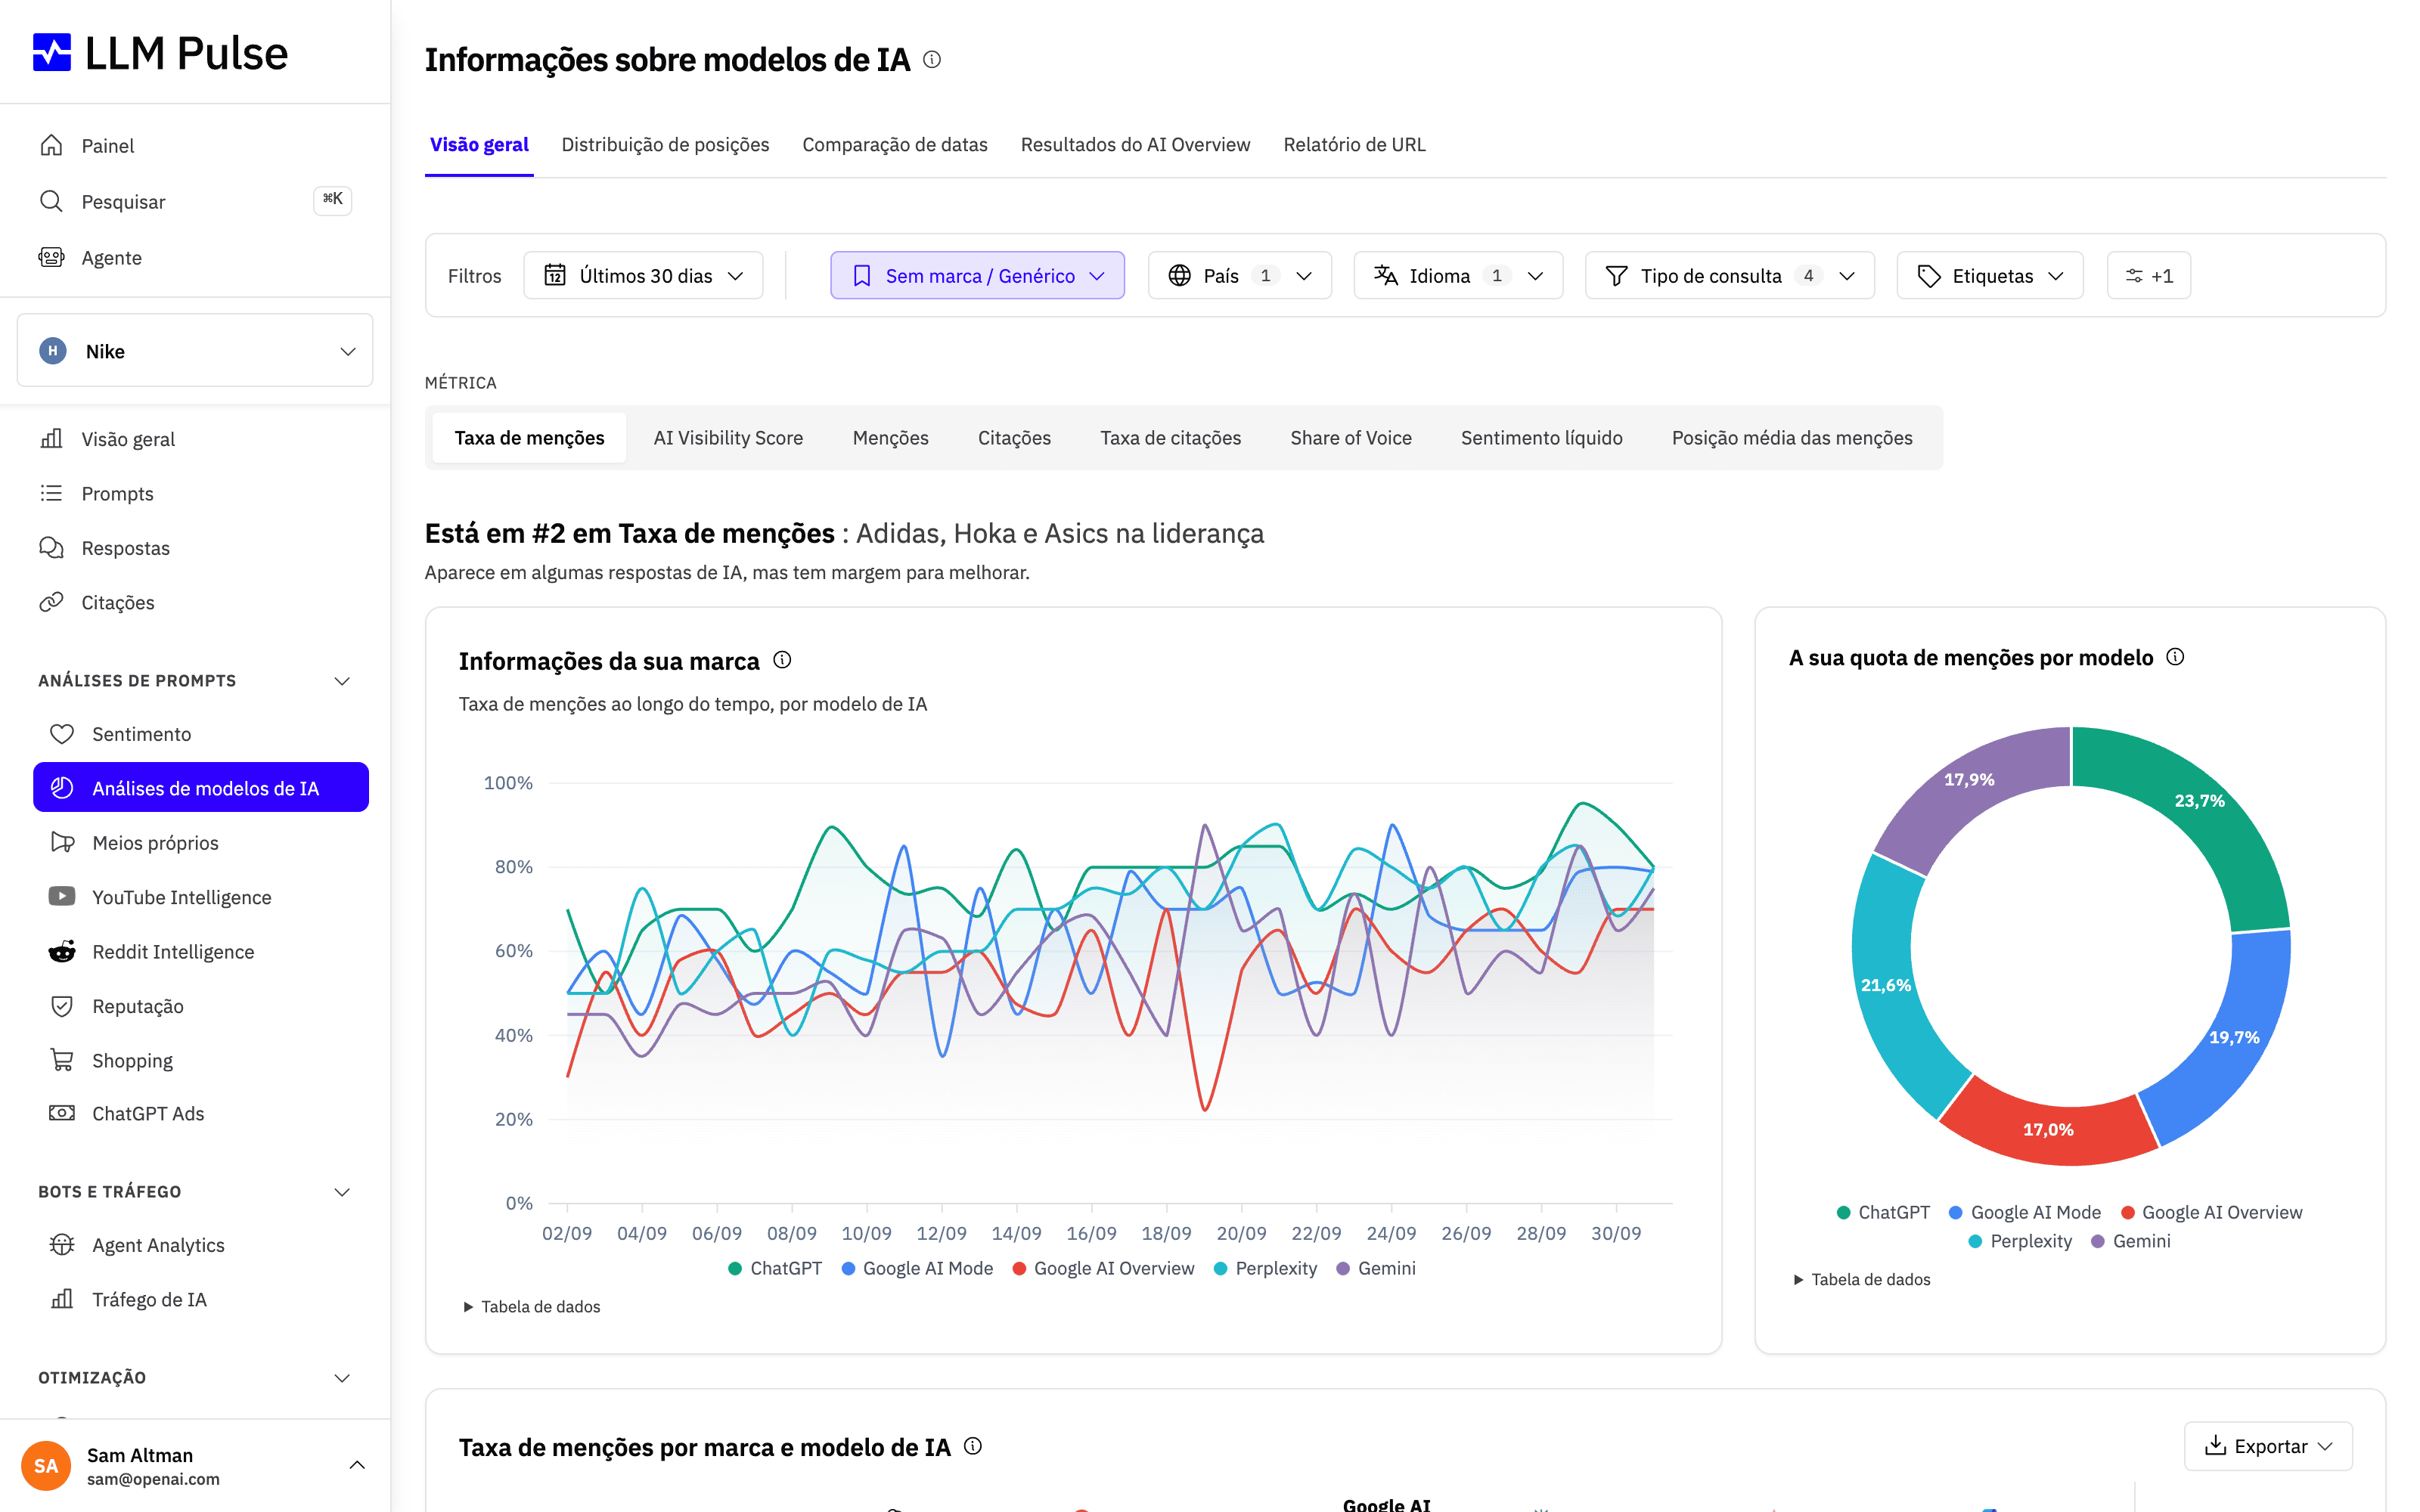
Task: Open the YouTube Intelligence icon
Action: pyautogui.click(x=62, y=897)
